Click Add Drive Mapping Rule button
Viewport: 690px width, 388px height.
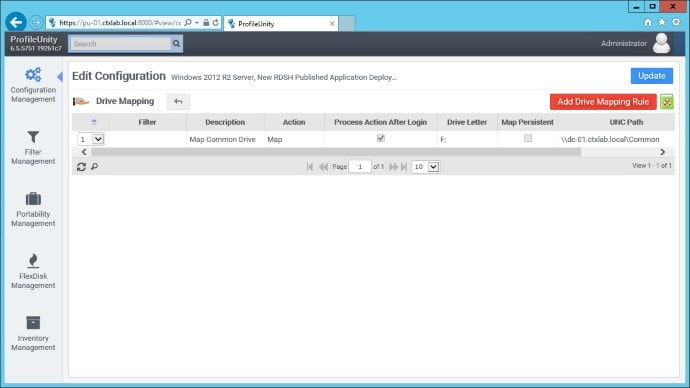(603, 102)
